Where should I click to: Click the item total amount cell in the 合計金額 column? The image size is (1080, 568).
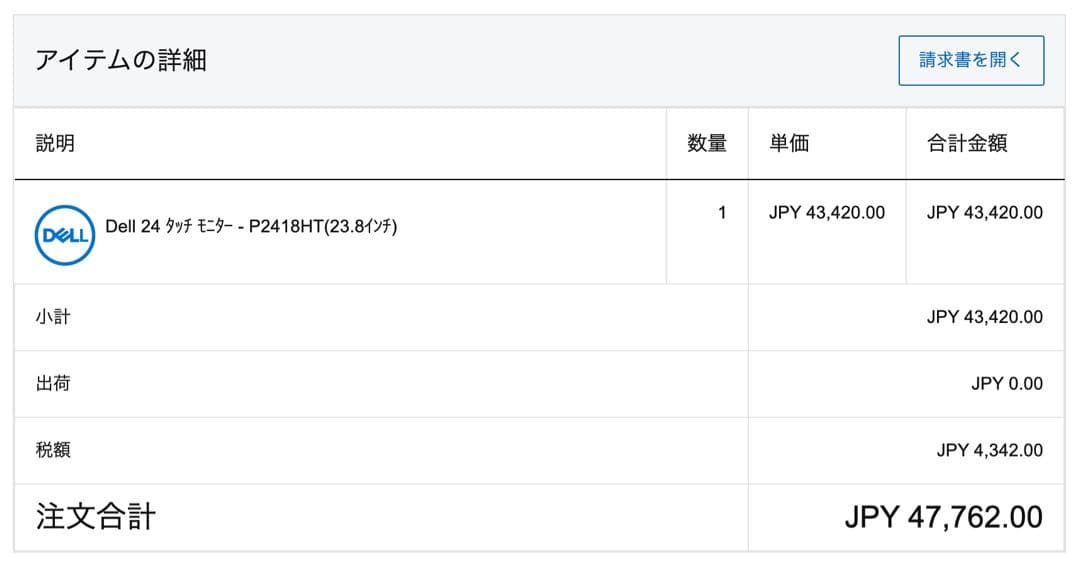[985, 212]
